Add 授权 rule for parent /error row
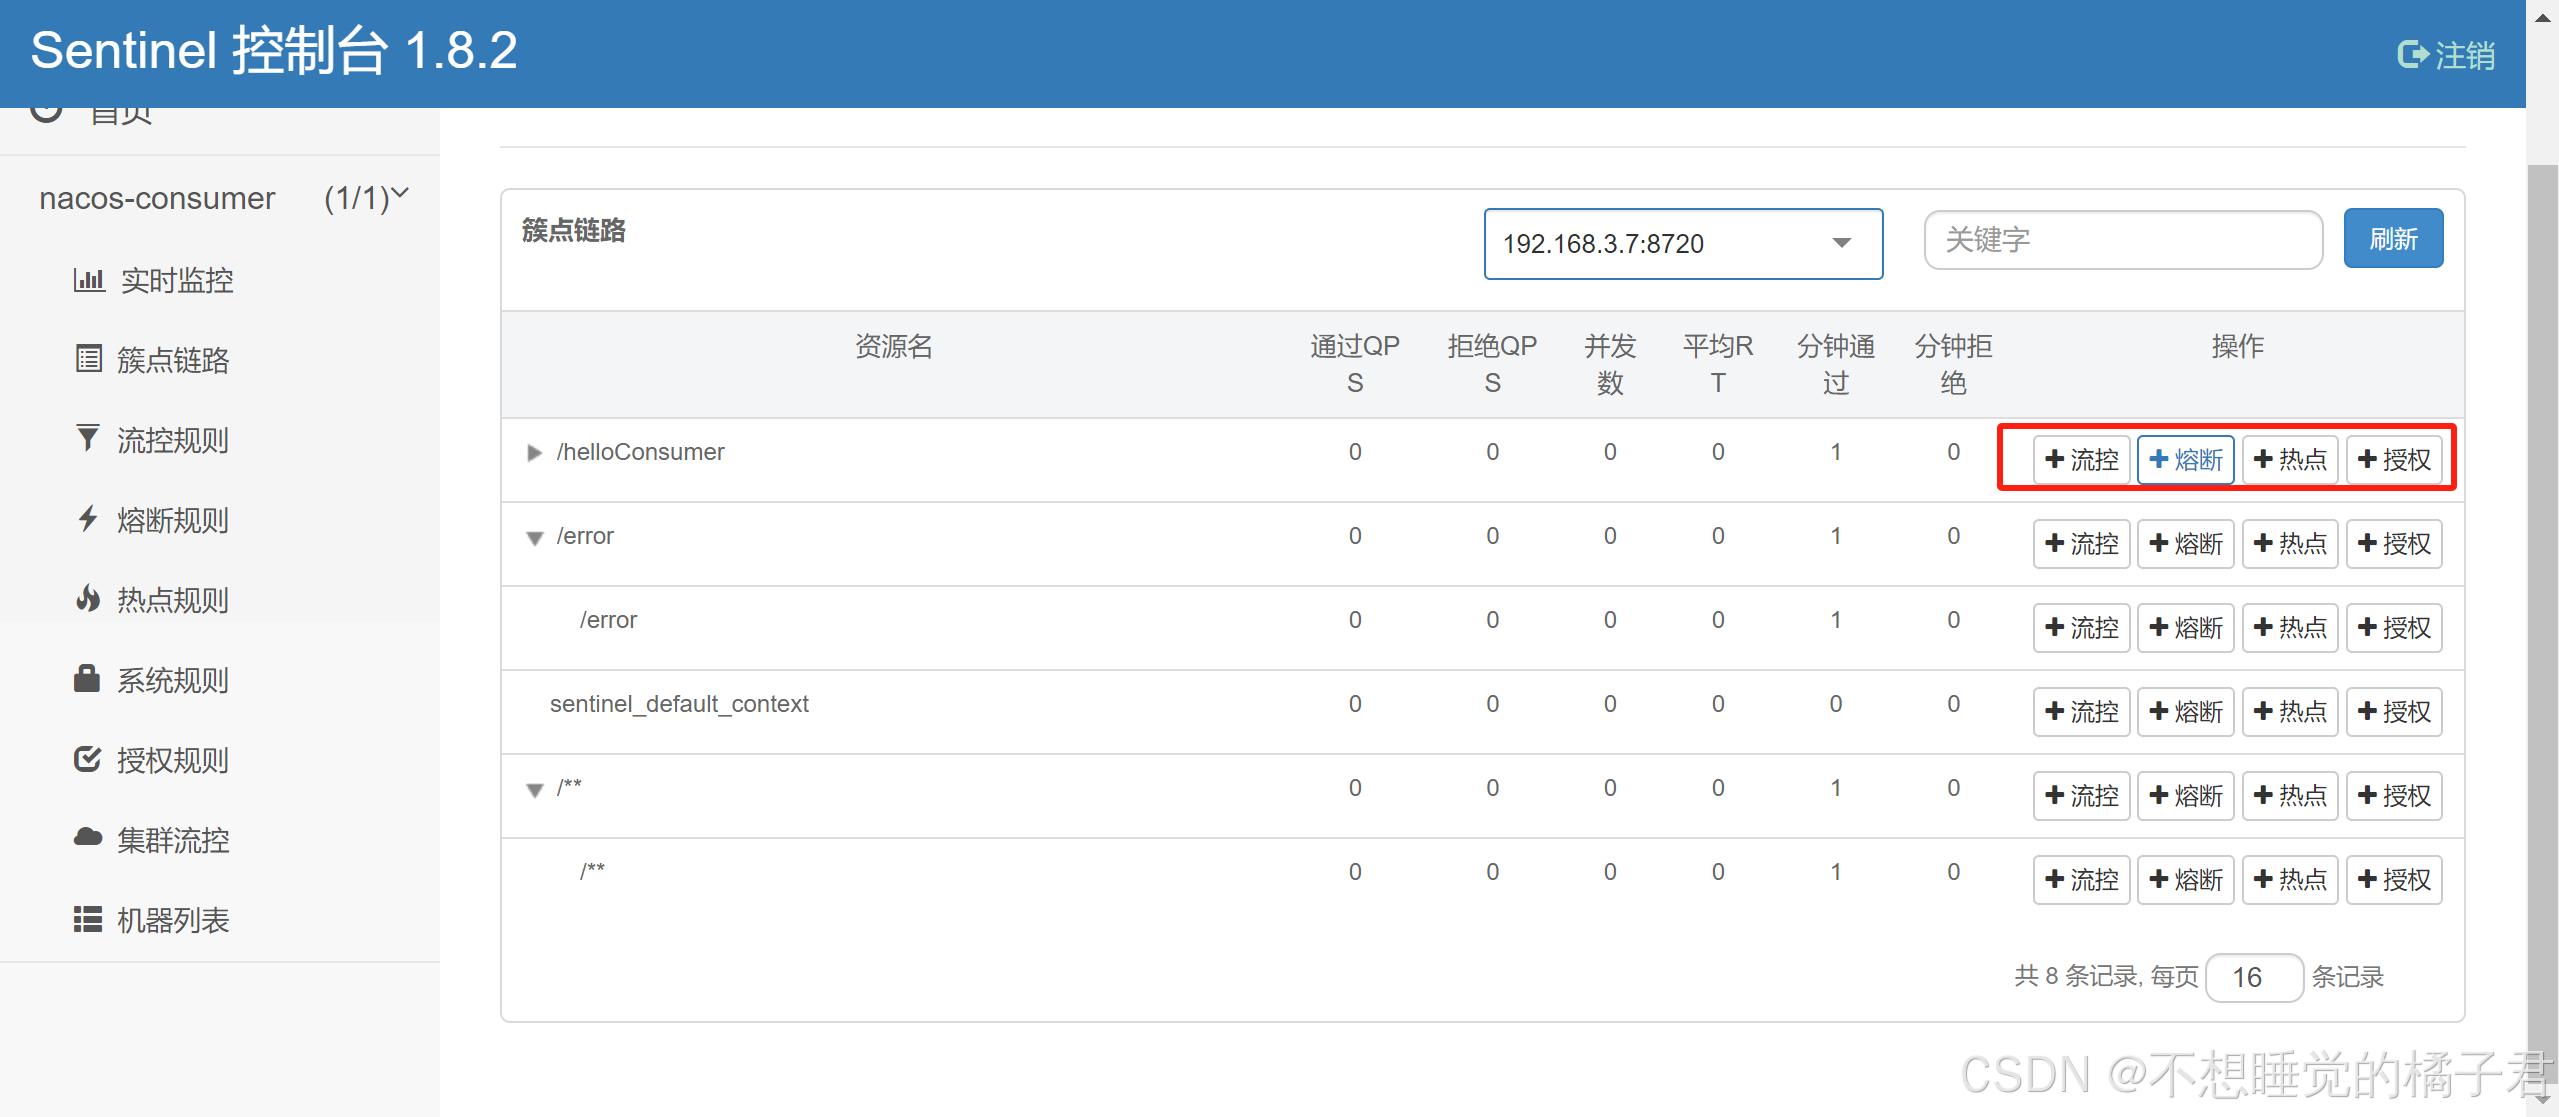The height and width of the screenshot is (1117, 2559). (x=2394, y=544)
